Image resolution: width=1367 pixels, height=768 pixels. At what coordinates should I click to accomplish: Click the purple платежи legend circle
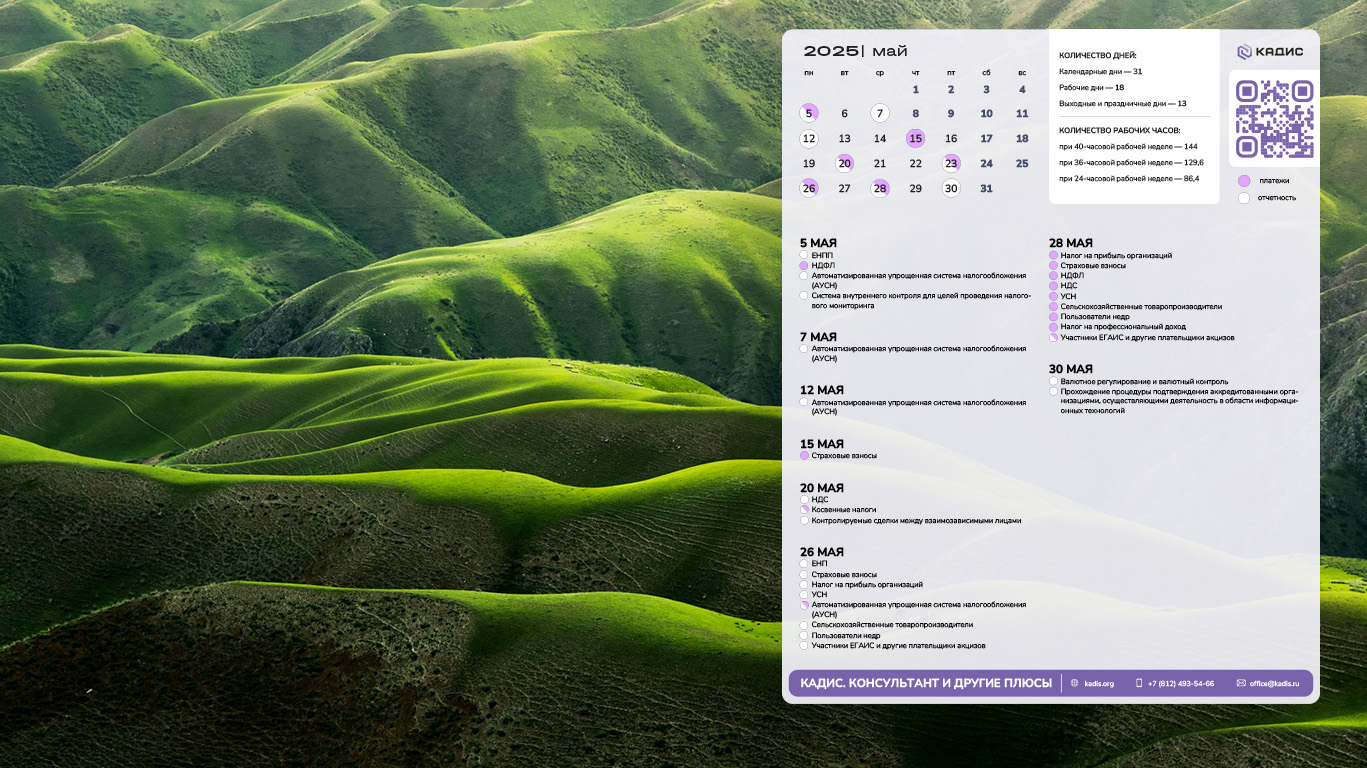pos(1244,181)
